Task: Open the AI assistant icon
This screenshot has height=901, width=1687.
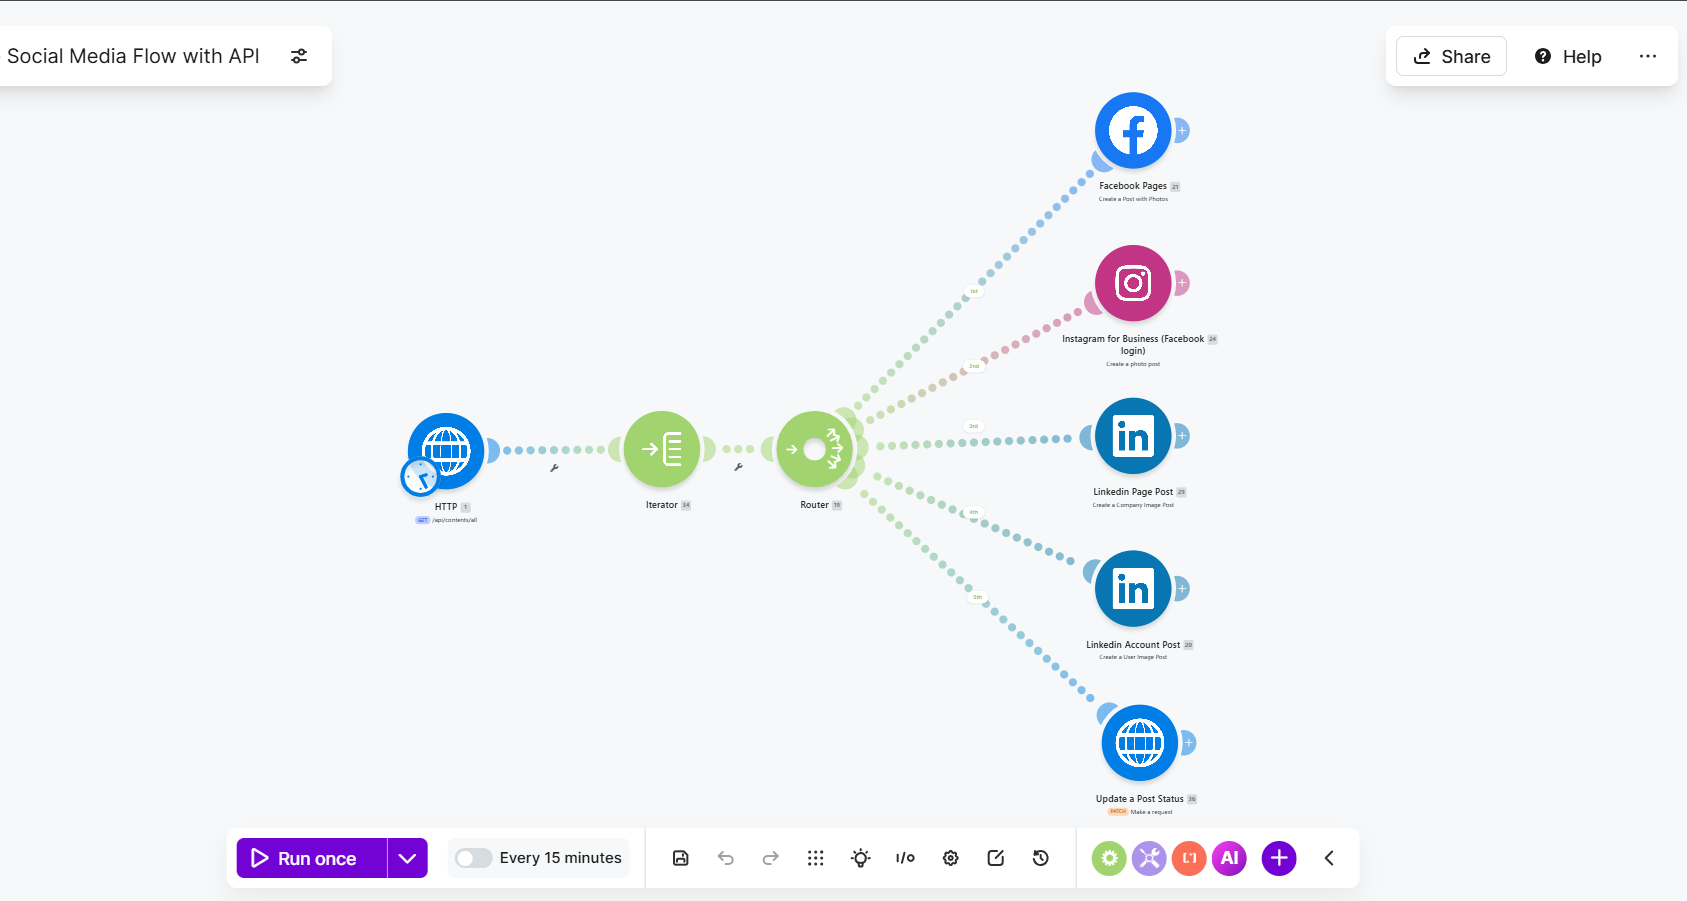Action: 1229,858
